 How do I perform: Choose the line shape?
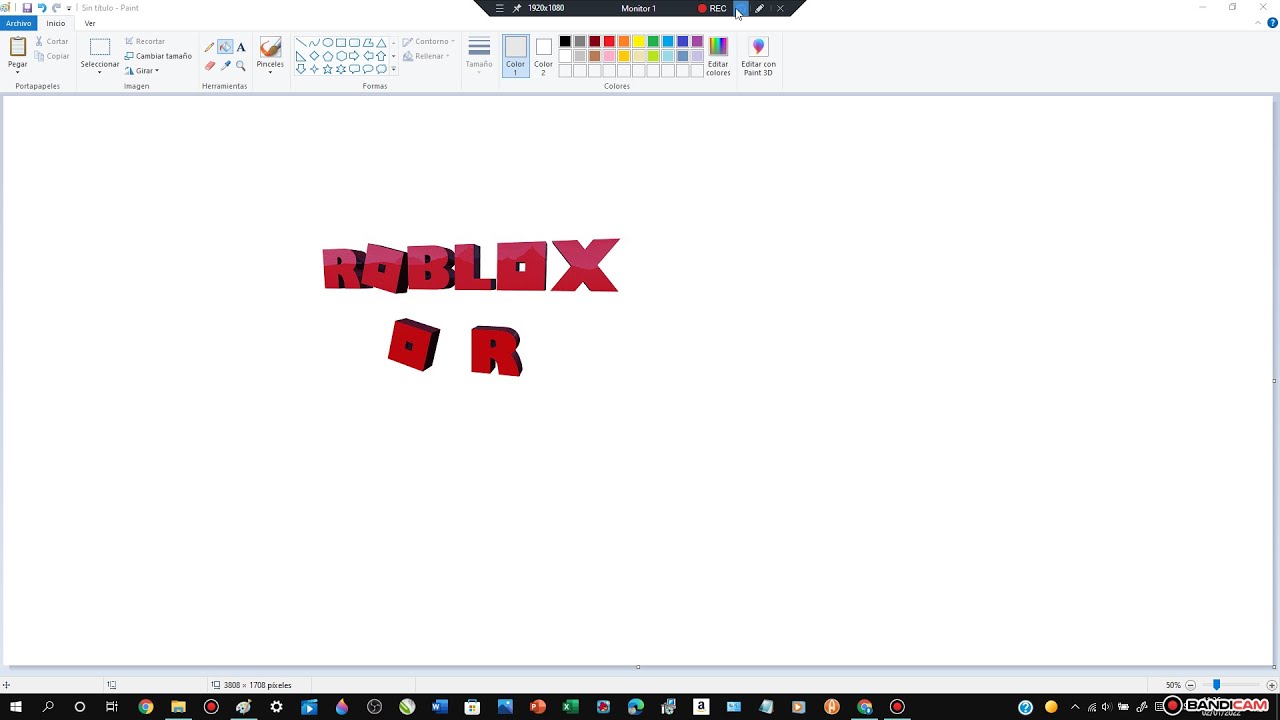coord(300,43)
